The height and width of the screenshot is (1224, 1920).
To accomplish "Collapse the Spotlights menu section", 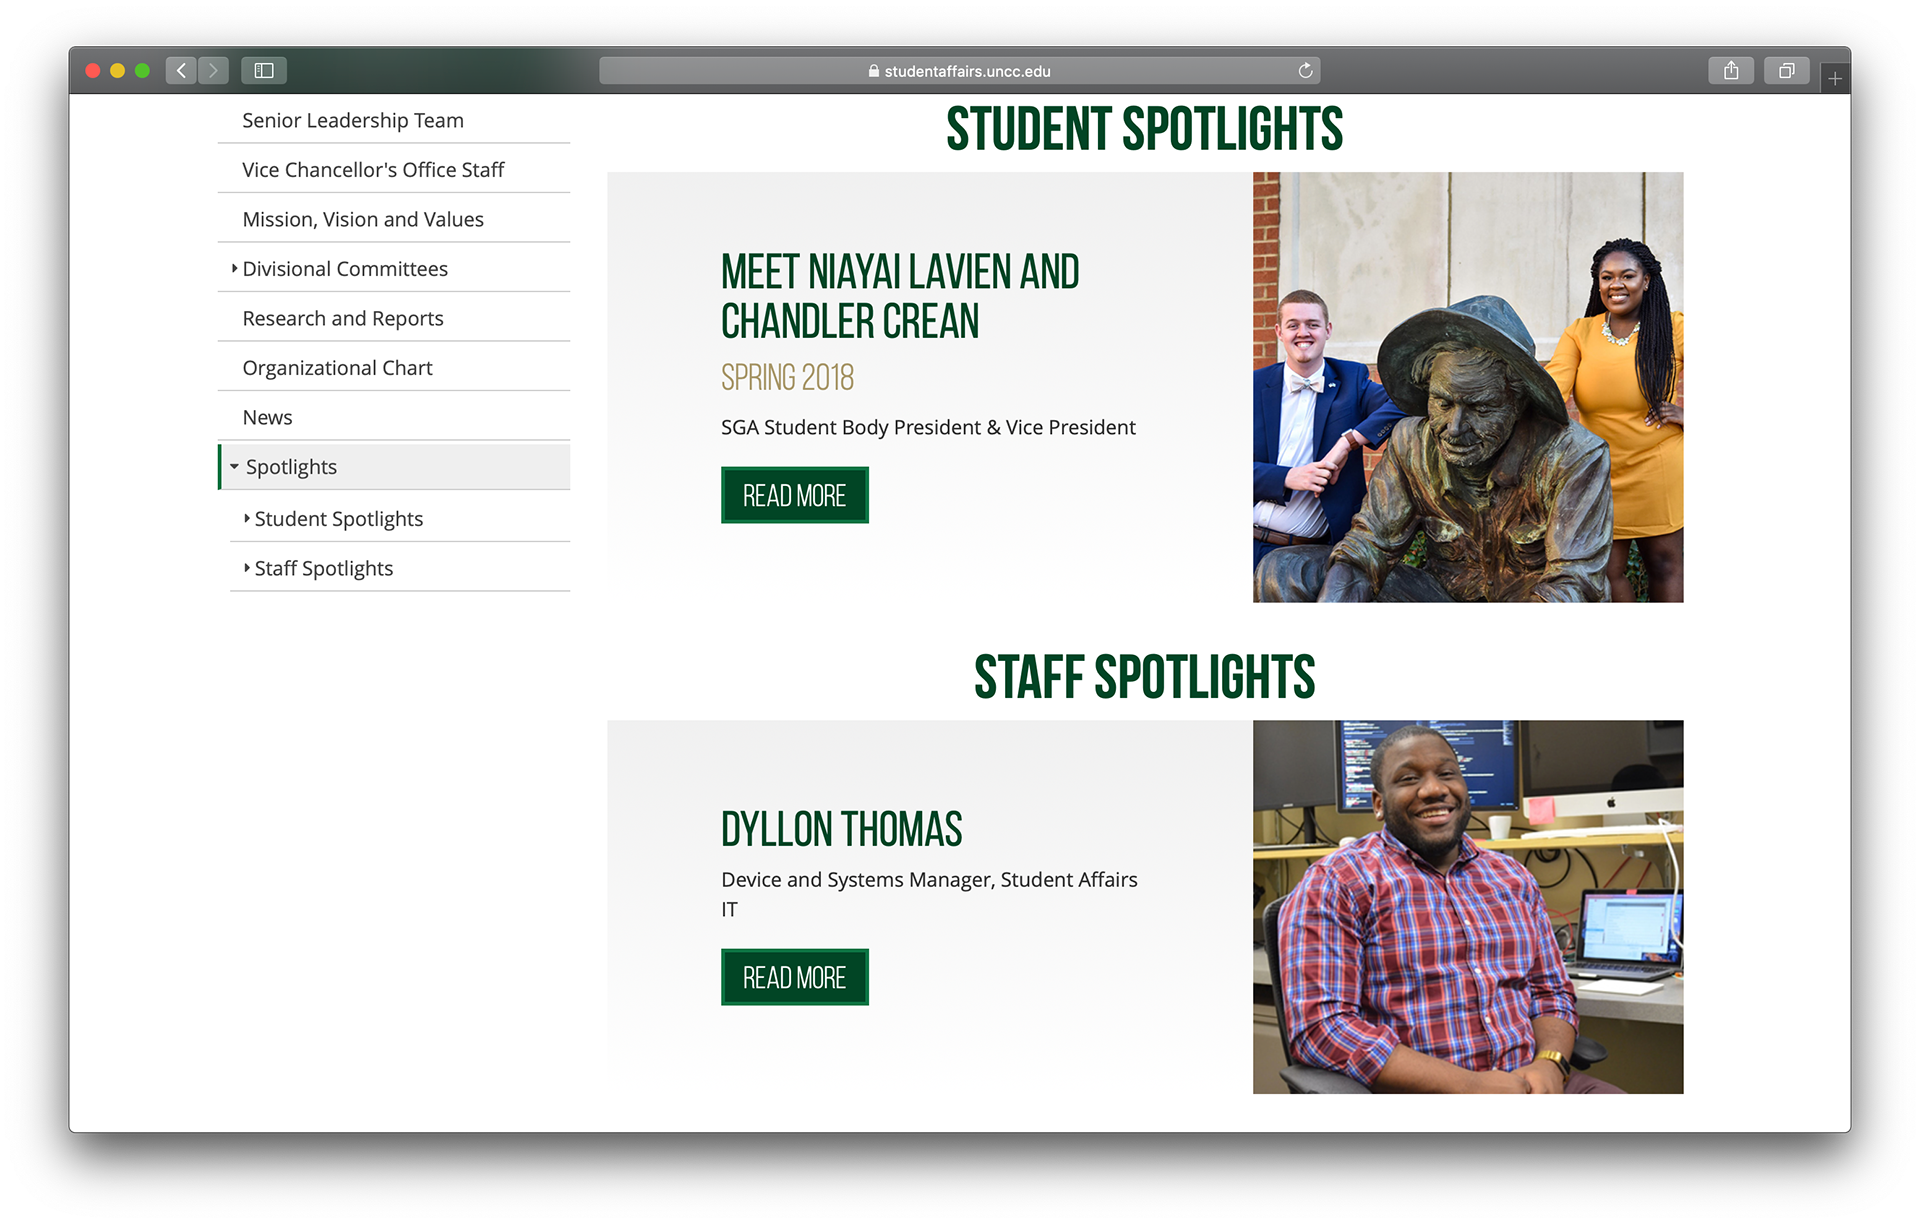I will 234,467.
